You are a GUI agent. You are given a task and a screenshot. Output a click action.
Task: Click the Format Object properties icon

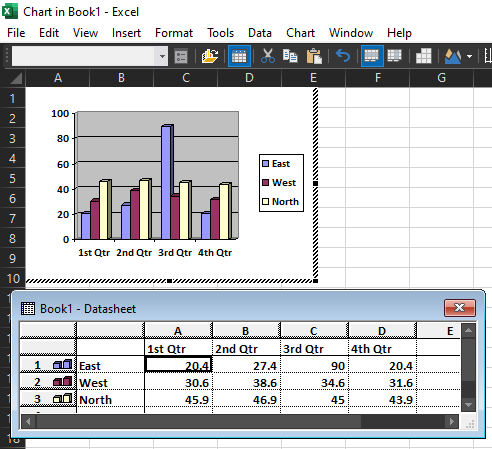pyautogui.click(x=181, y=56)
